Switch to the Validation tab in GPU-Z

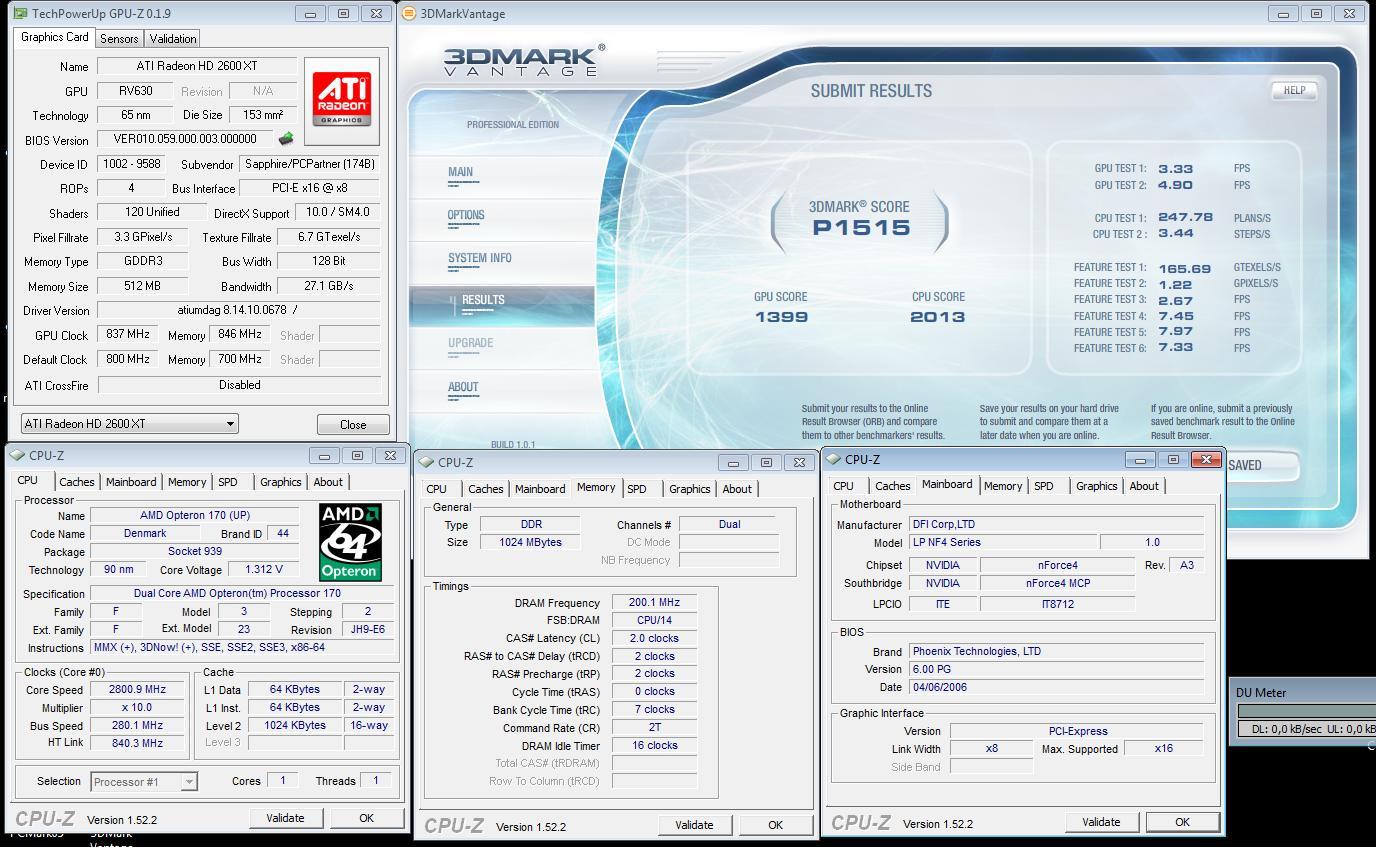tap(173, 38)
